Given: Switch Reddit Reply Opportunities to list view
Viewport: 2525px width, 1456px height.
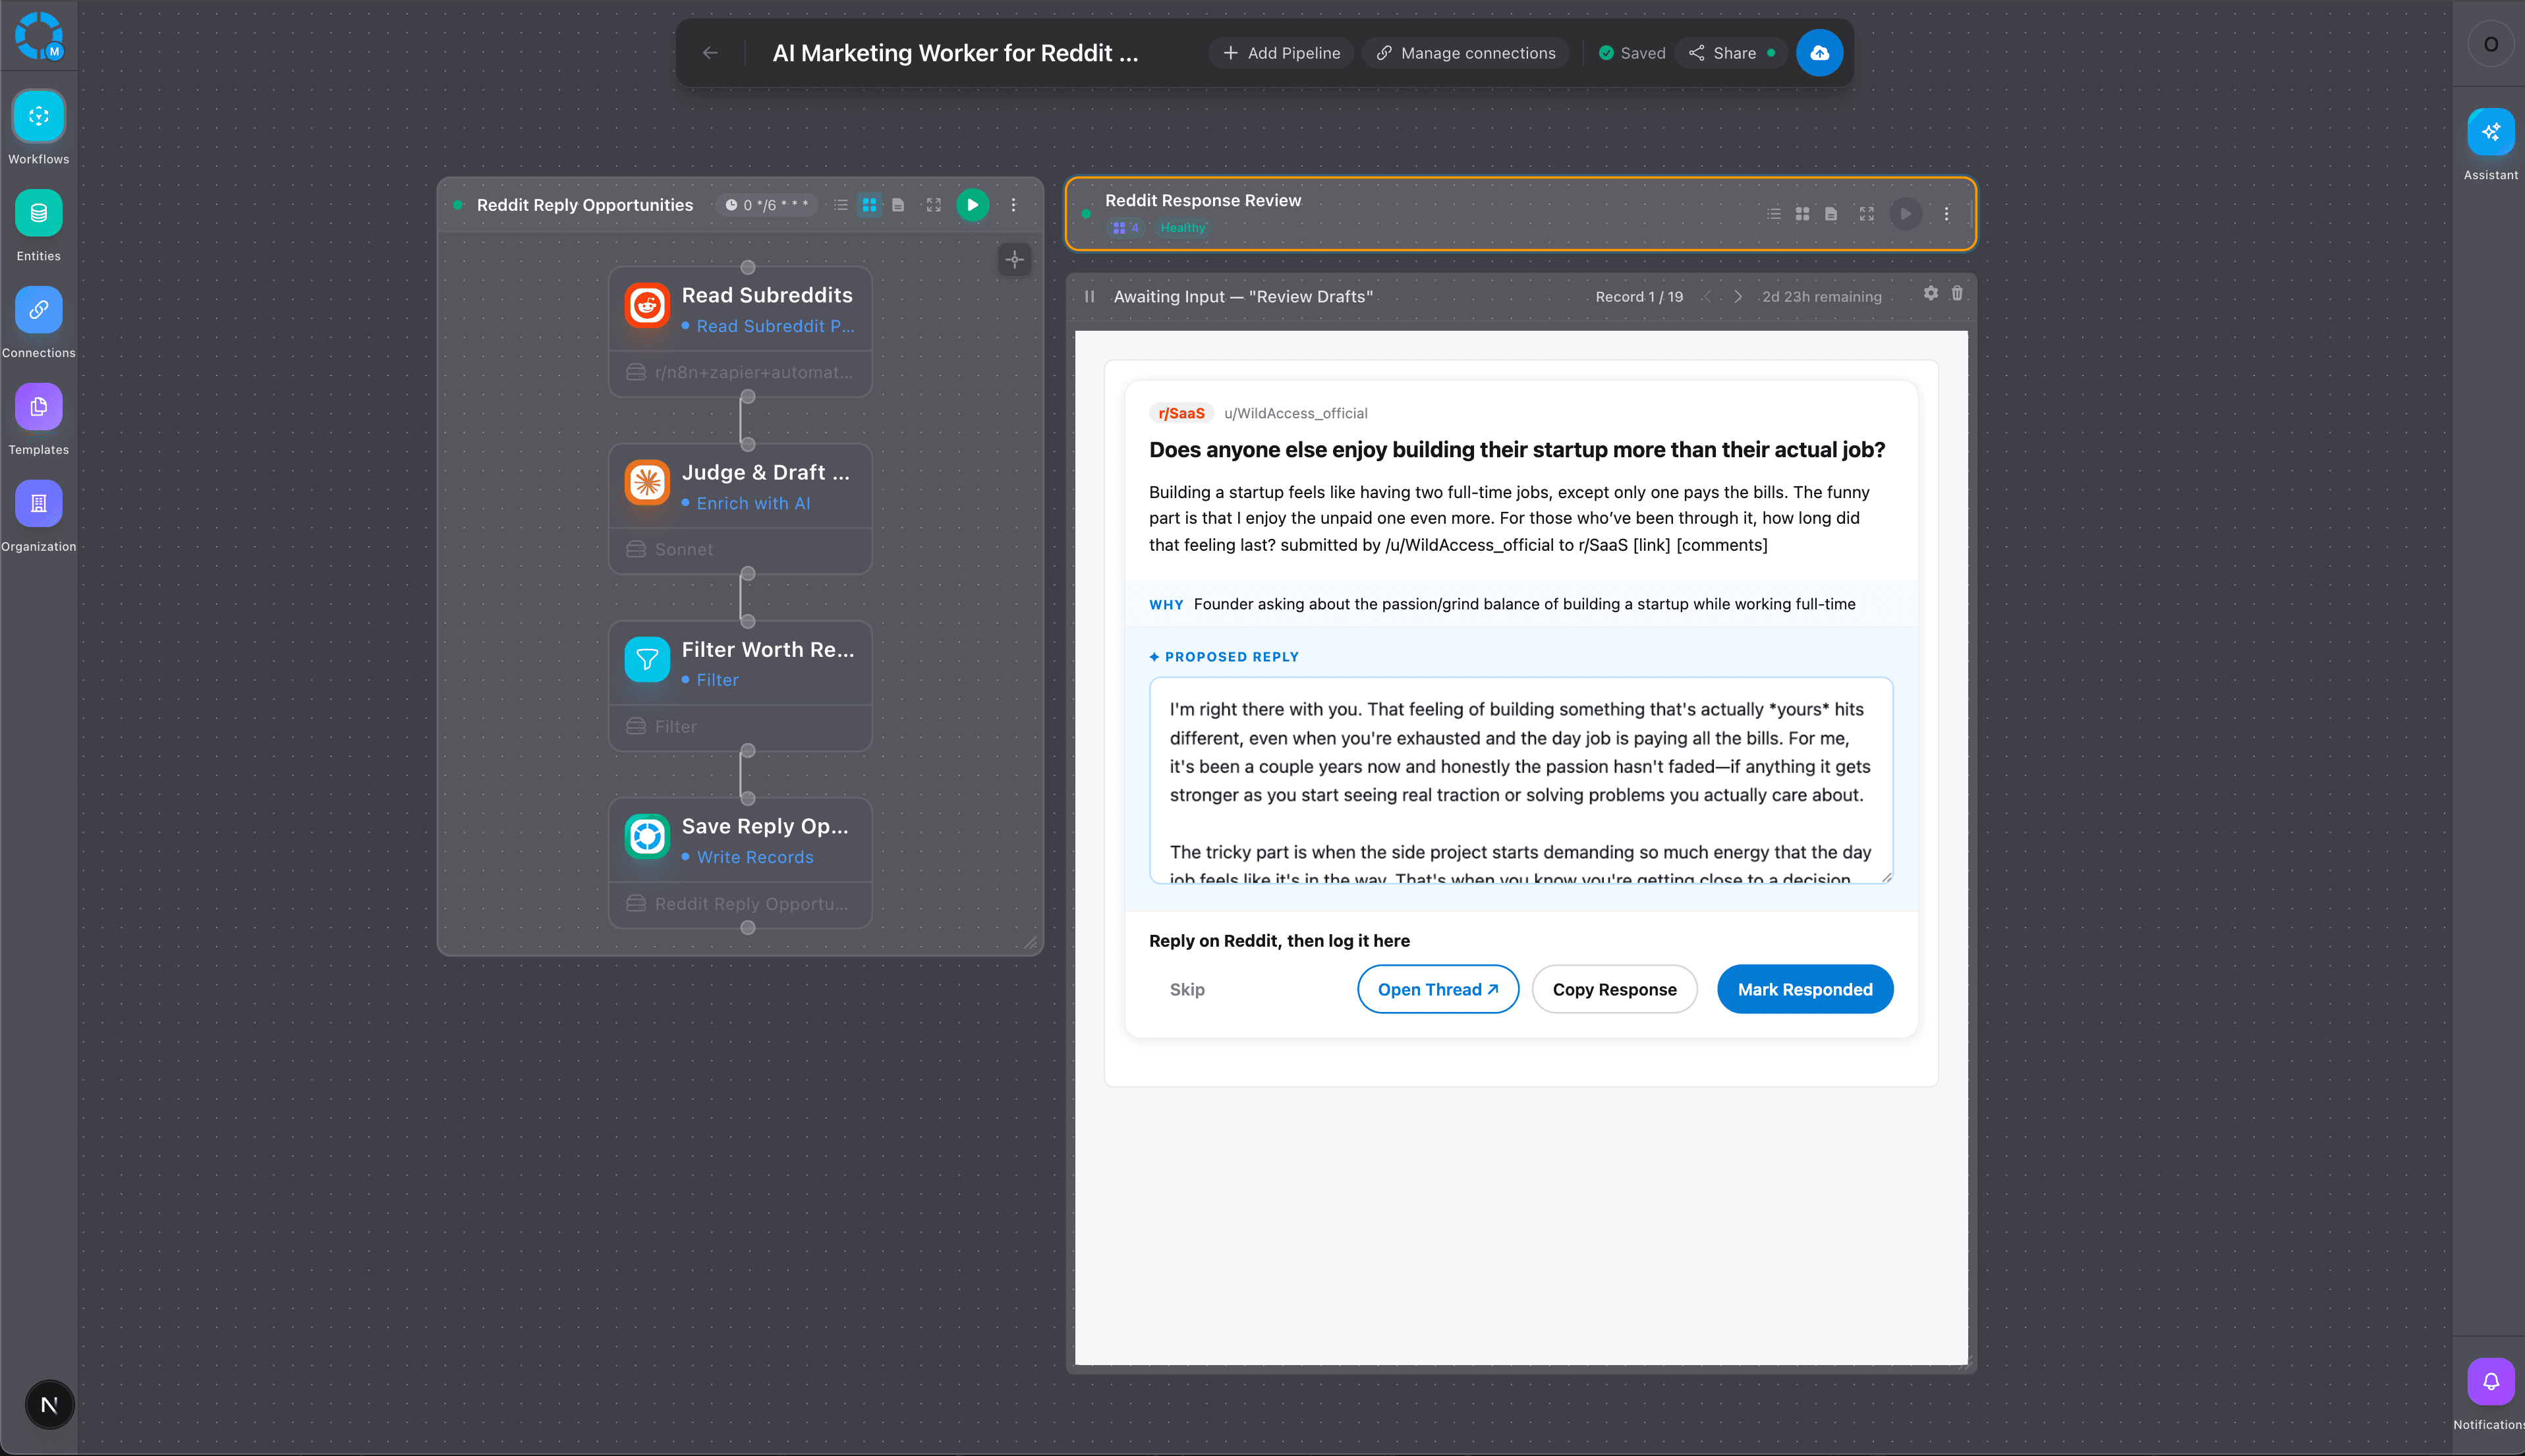Looking at the screenshot, I should (841, 205).
